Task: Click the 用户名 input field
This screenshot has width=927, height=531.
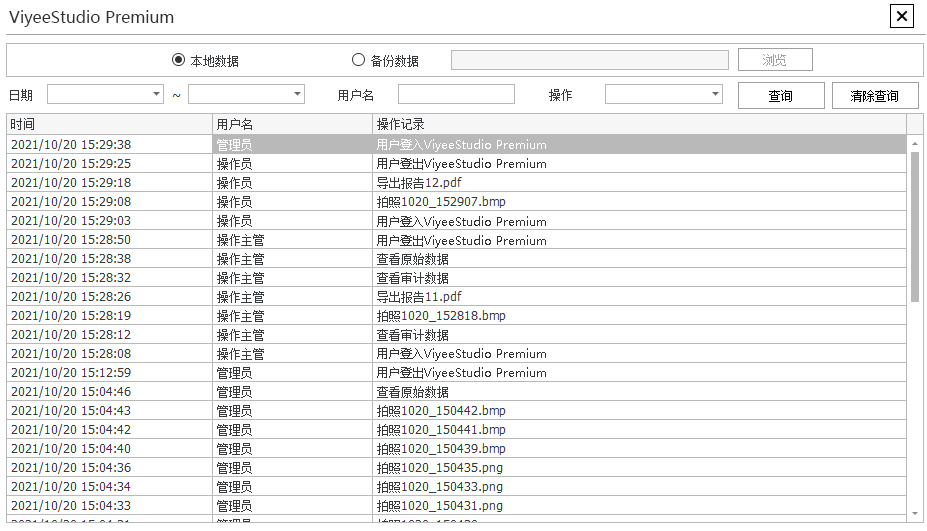Action: click(x=456, y=94)
